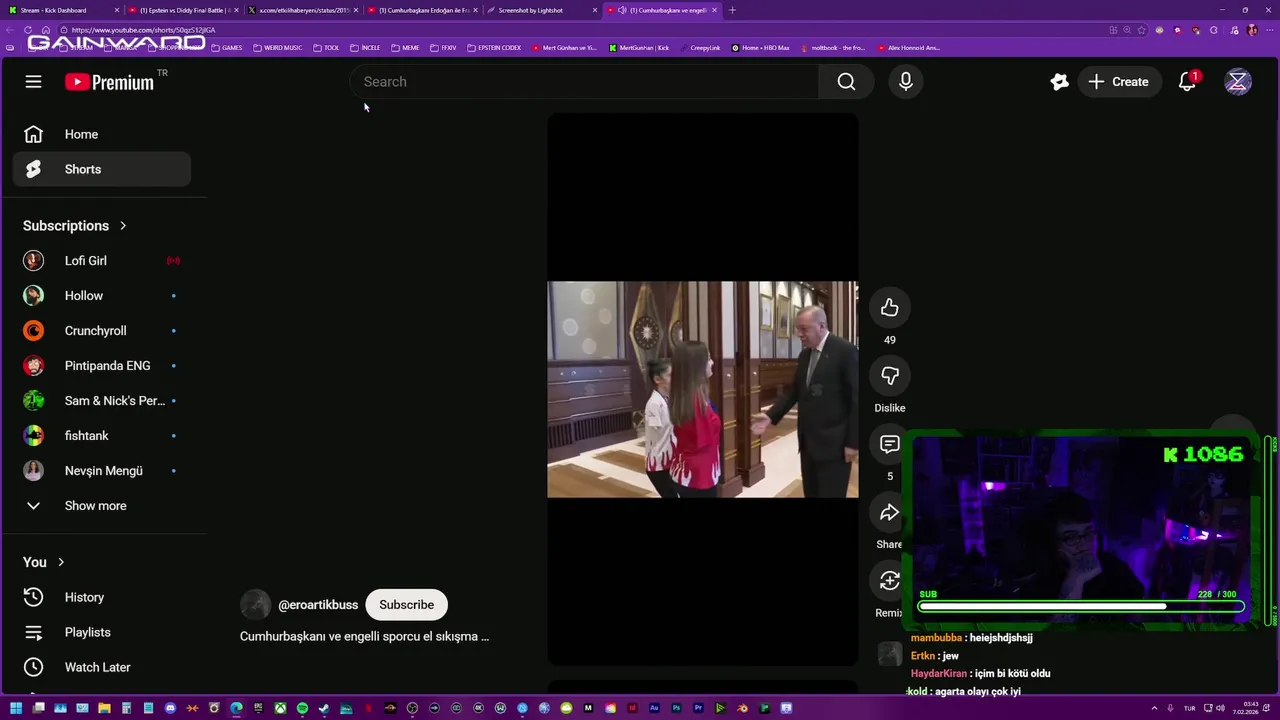The width and height of the screenshot is (1280, 720).
Task: Click the search magnifier button
Action: [846, 82]
